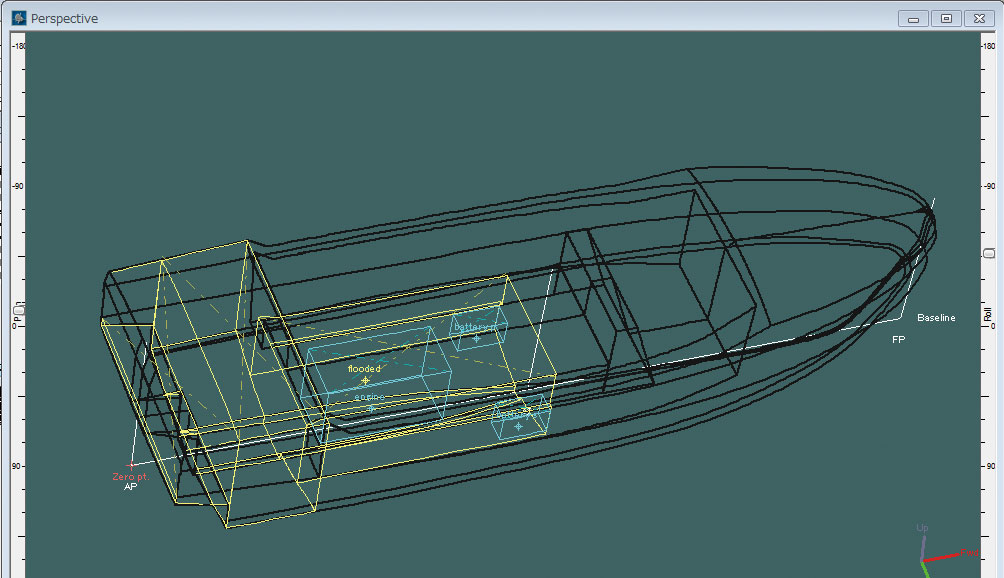1004x578 pixels.
Task: Minimize the Perspective window
Action: [x=913, y=19]
